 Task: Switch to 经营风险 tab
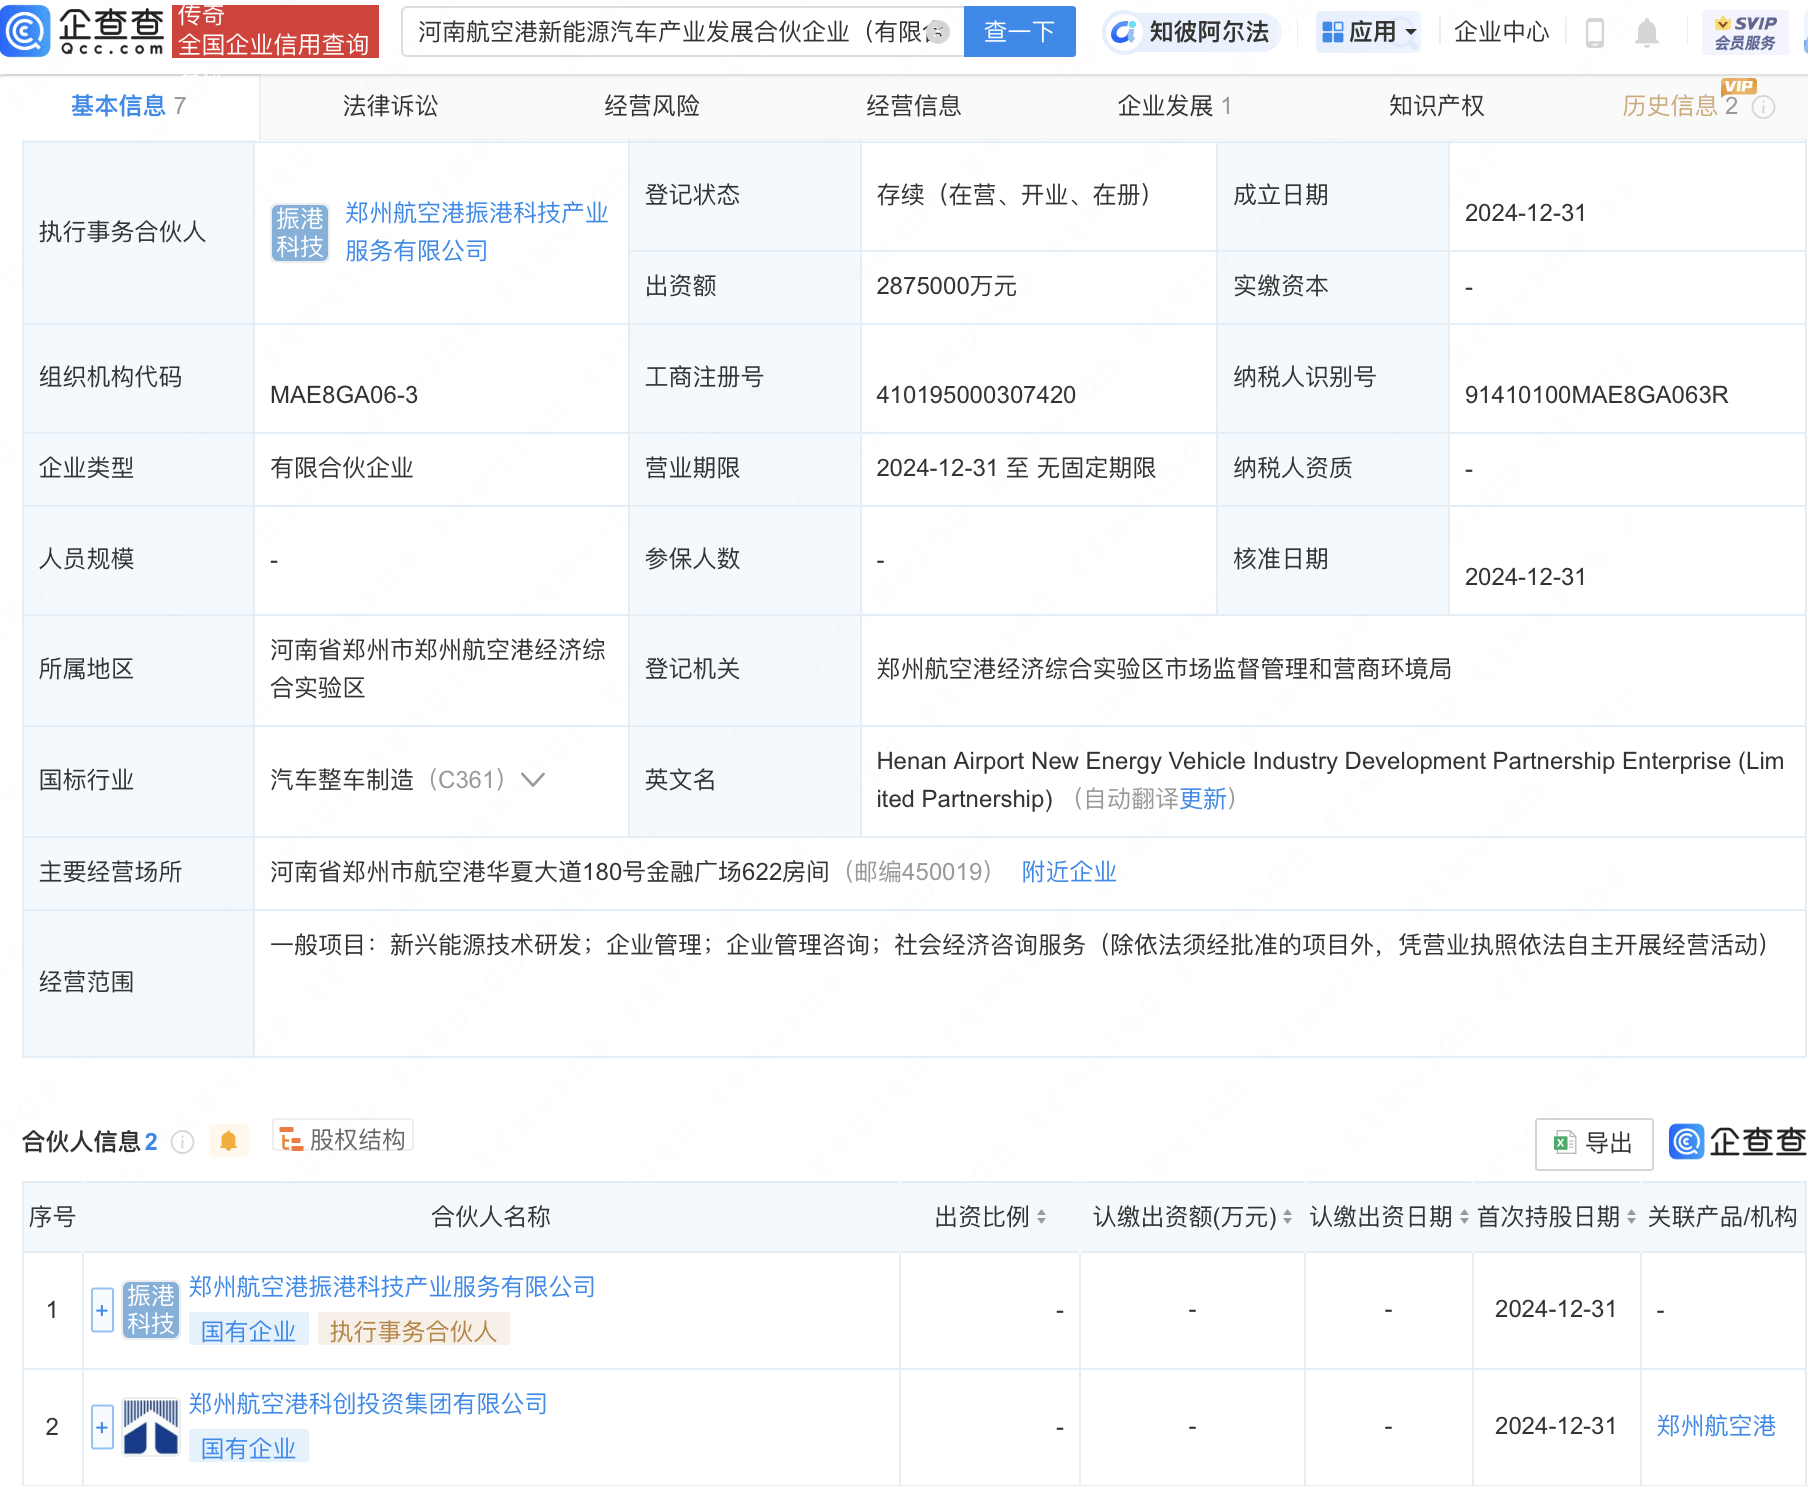(652, 106)
